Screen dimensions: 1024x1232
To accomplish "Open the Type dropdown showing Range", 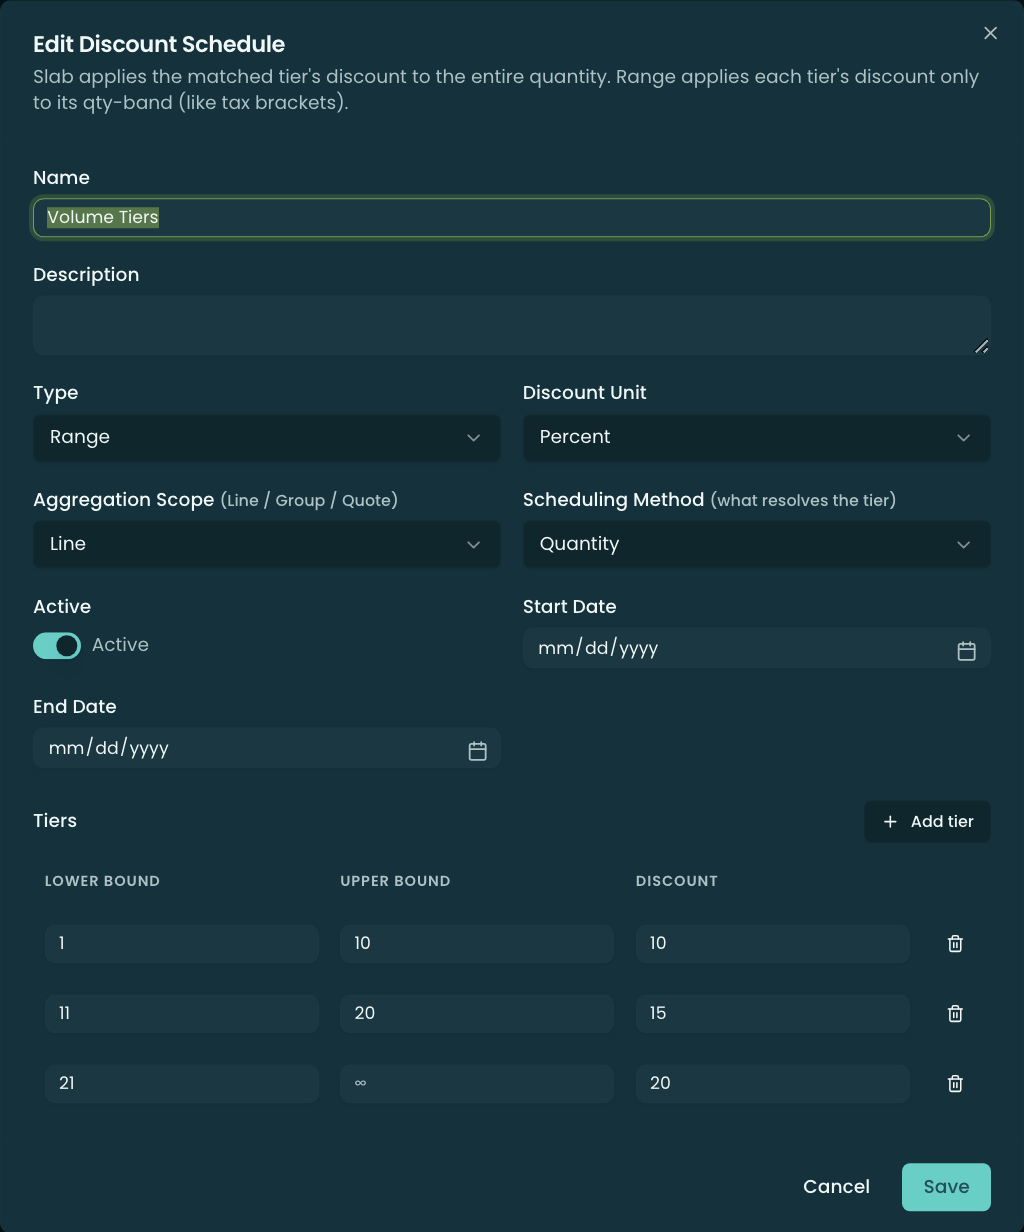I will pos(267,438).
